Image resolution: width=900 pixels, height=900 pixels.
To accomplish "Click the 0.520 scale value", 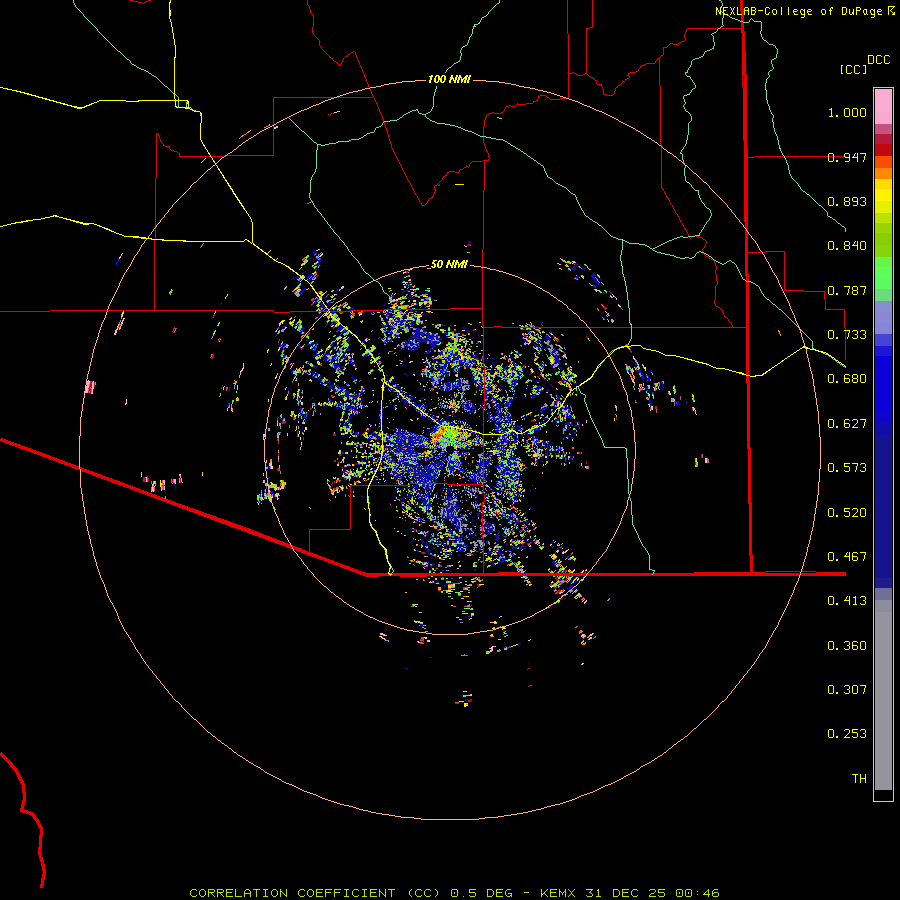I will click(x=847, y=513).
